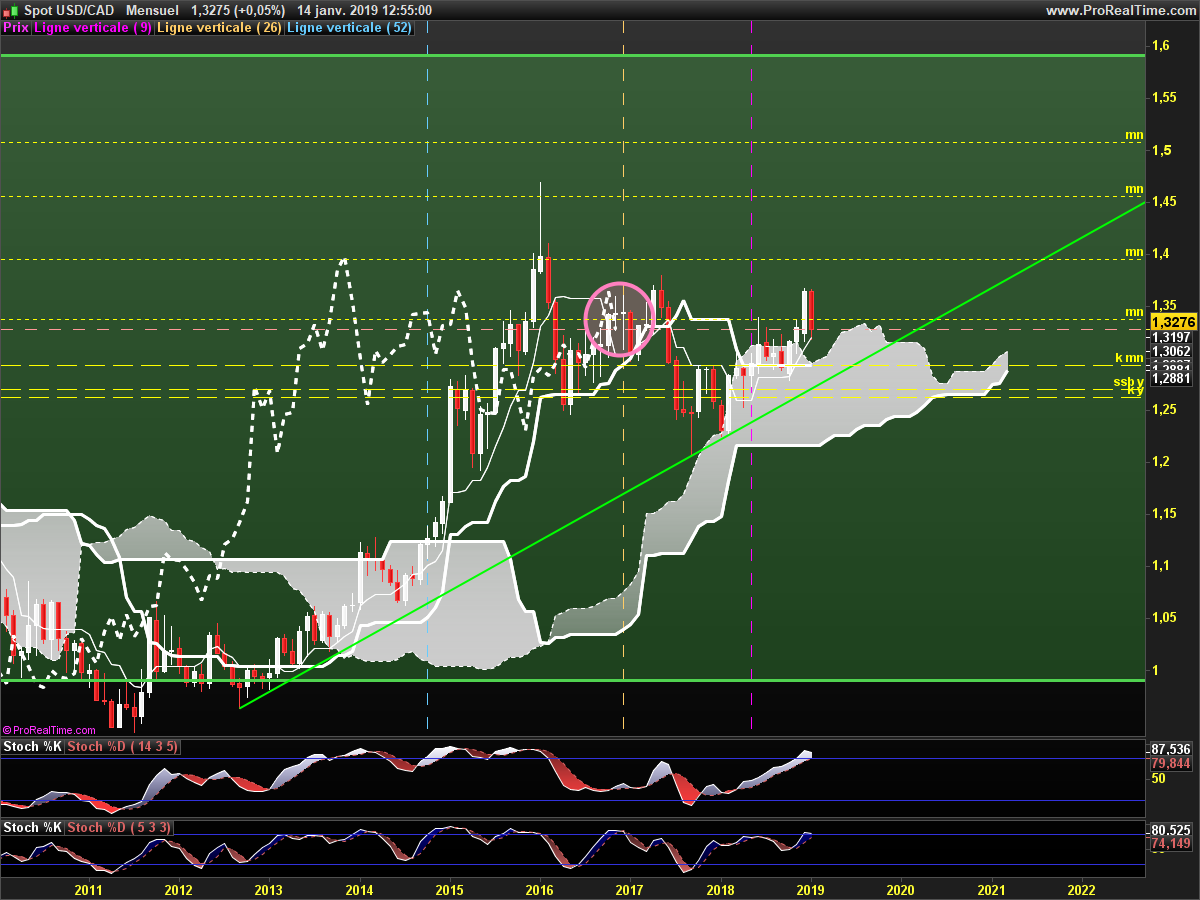Click Stoch %K label in the 5 3 3 panel
The image size is (1200, 900).
pos(33,828)
